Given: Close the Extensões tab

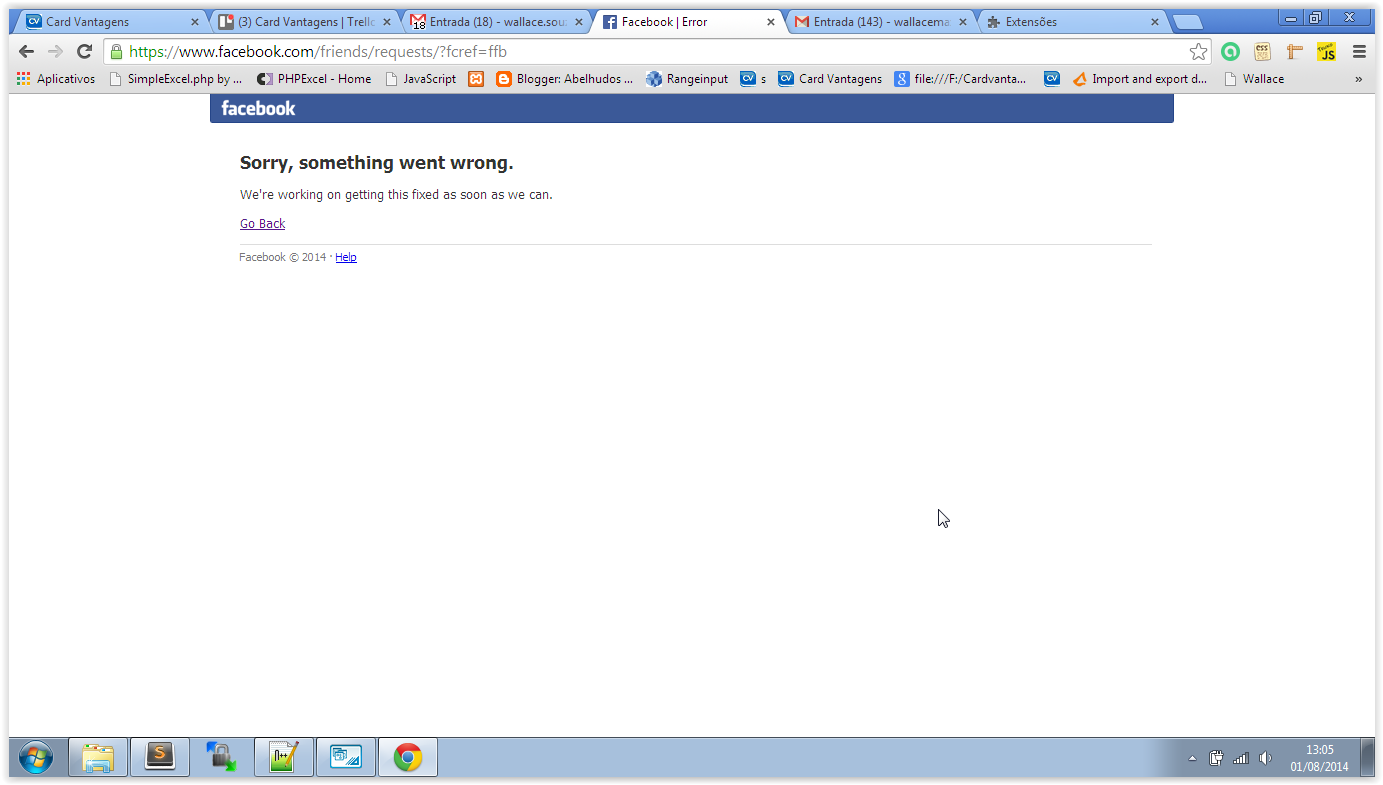Looking at the screenshot, I should coord(1154,22).
